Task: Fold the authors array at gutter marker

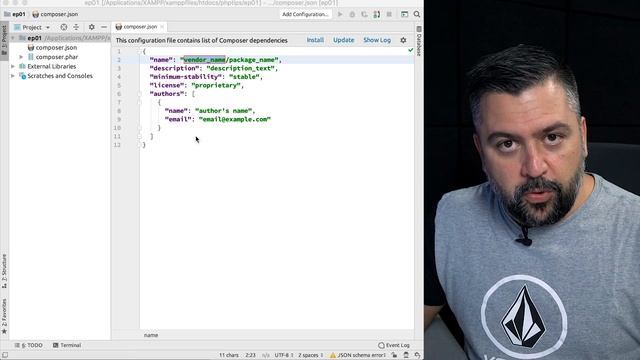Action: 139,94
